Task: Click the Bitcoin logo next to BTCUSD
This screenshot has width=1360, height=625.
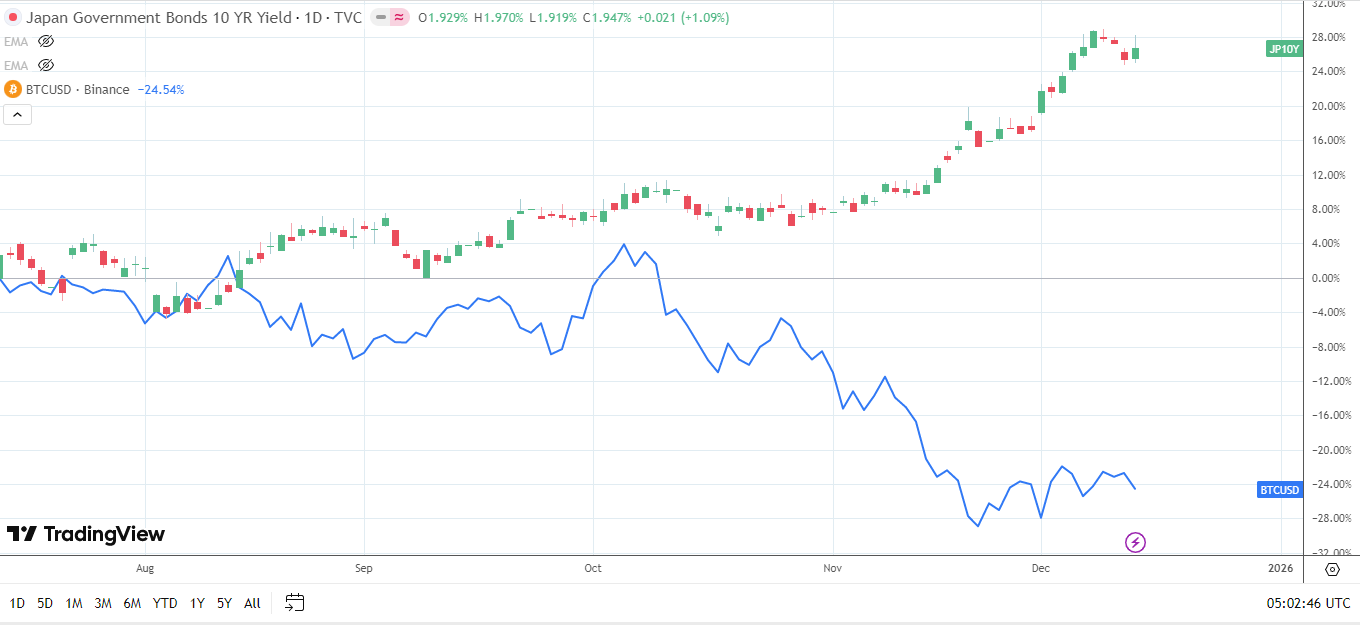Action: coord(12,89)
